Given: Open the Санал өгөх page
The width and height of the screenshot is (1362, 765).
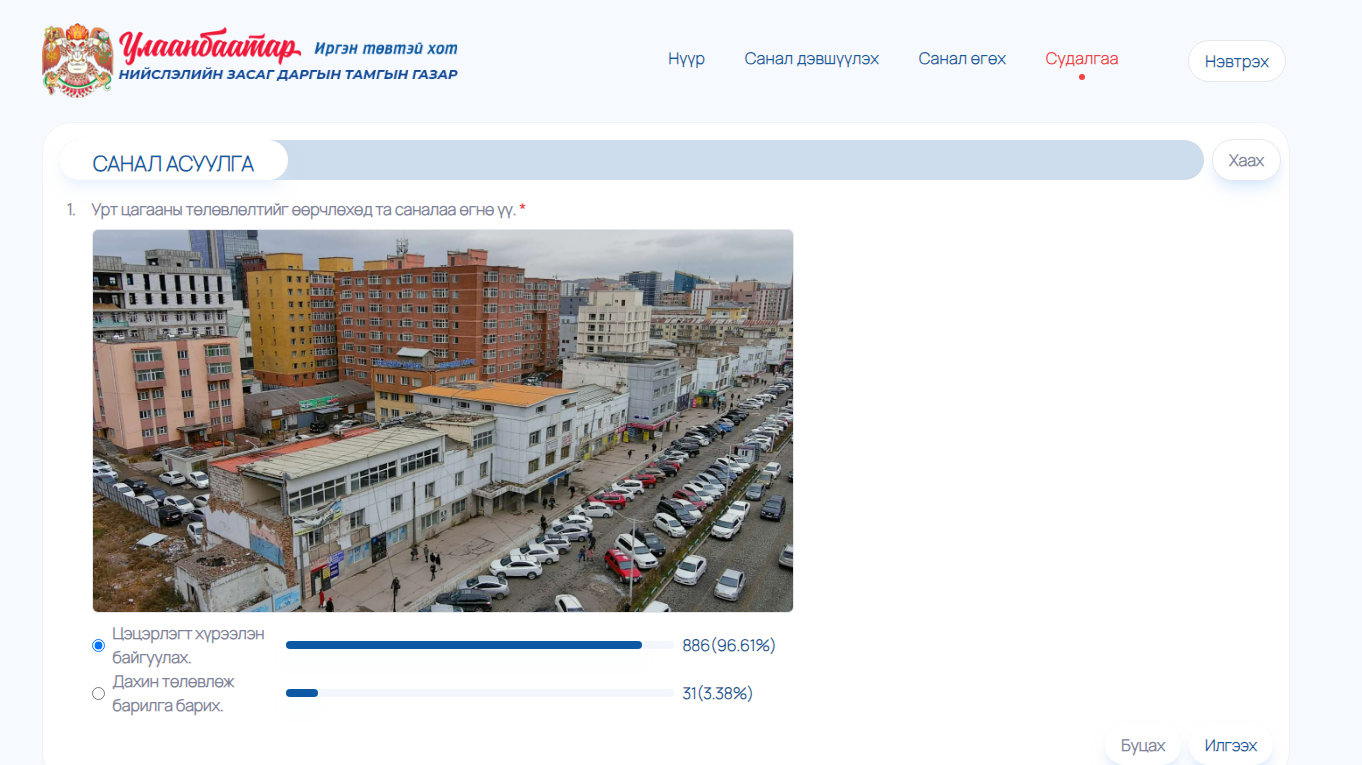Looking at the screenshot, I should tap(962, 59).
